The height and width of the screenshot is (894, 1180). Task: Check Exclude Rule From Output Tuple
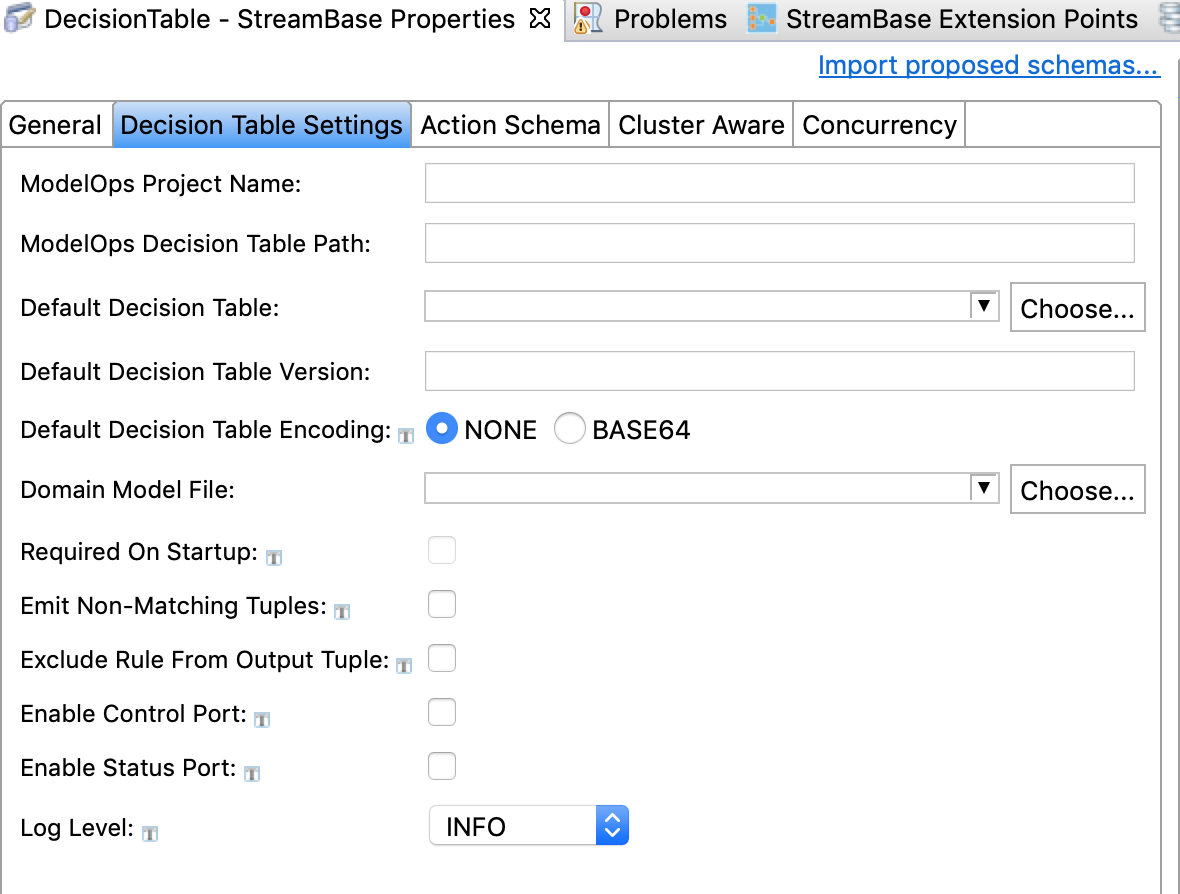(442, 658)
